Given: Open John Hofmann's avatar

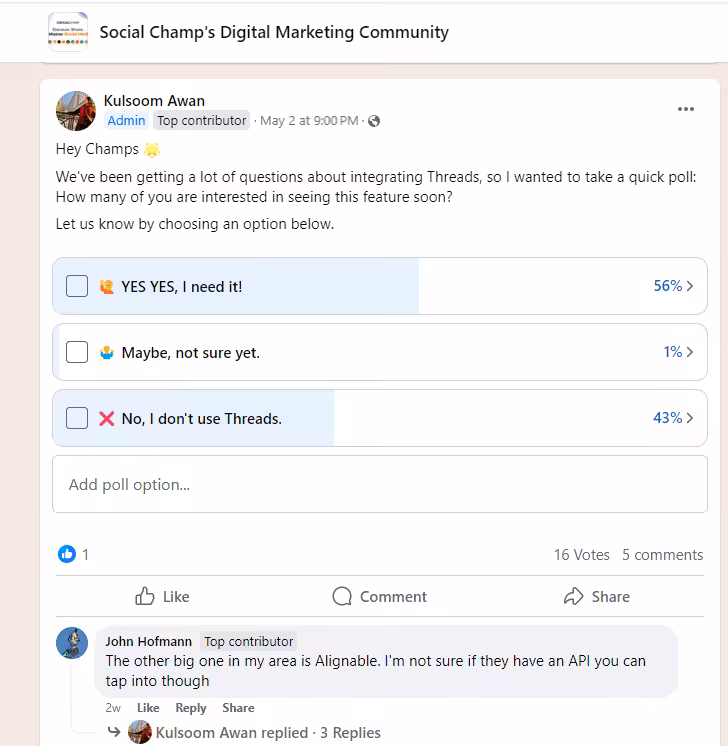Looking at the screenshot, I should pos(72,643).
